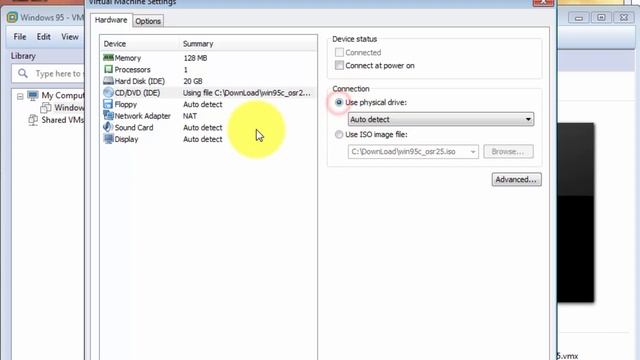640x360 pixels.
Task: Click the Advanced... button
Action: tap(516, 180)
